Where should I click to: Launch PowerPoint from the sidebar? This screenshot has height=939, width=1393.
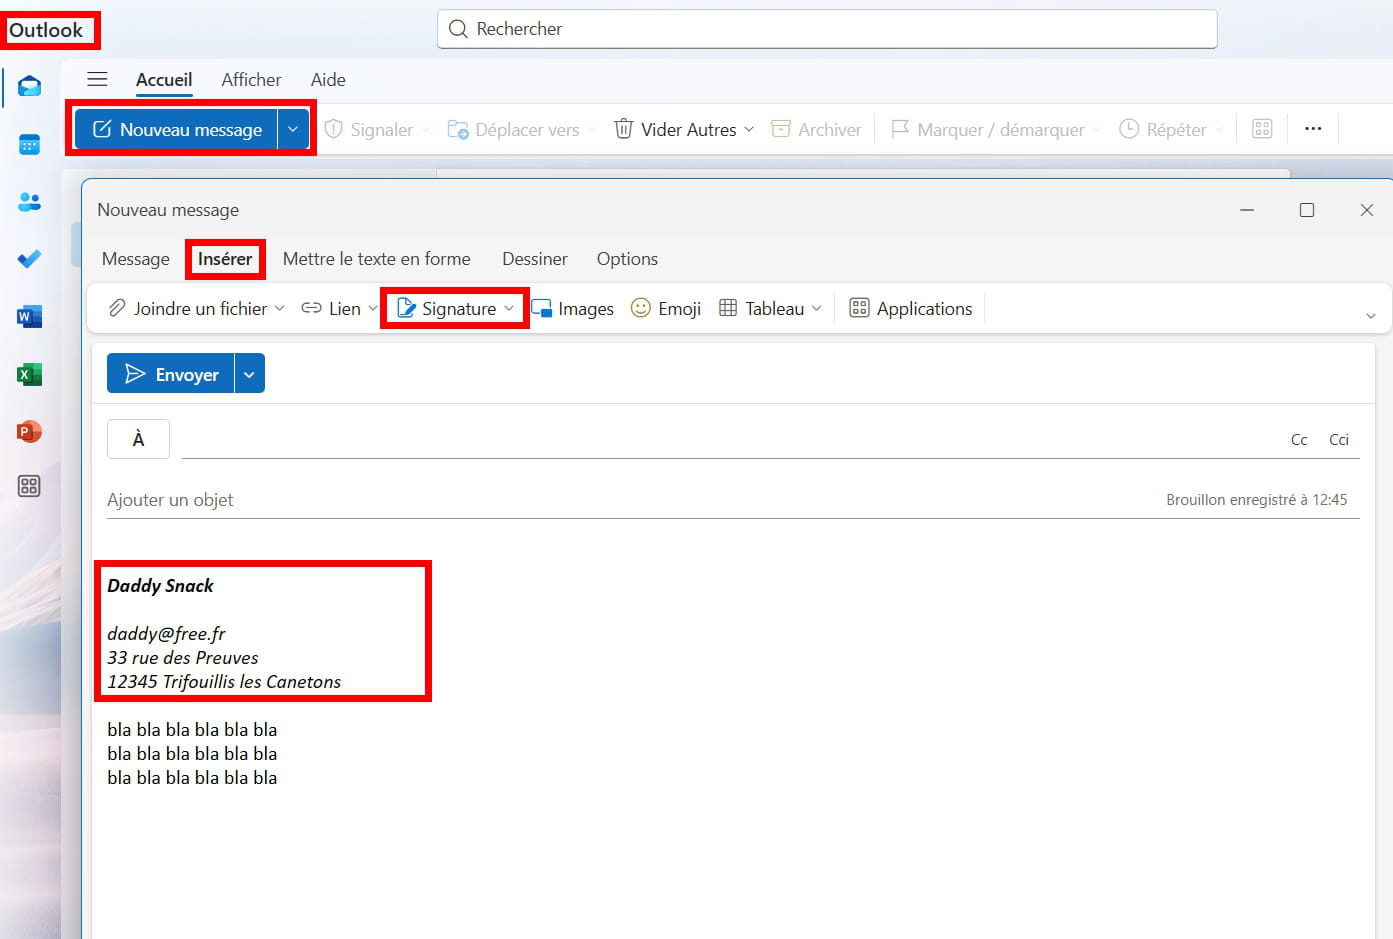click(x=29, y=432)
